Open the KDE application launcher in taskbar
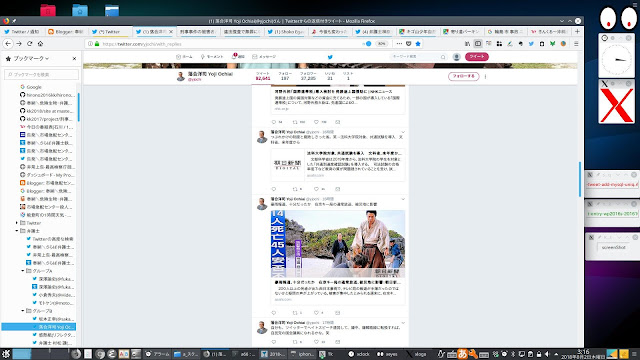Screen dimensions: 640x360 click(5, 354)
